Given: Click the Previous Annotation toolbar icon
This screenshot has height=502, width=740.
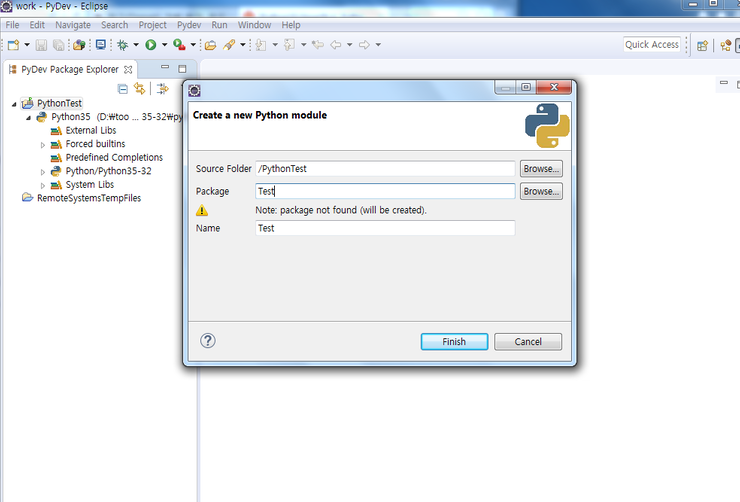Looking at the screenshot, I should coord(289,45).
